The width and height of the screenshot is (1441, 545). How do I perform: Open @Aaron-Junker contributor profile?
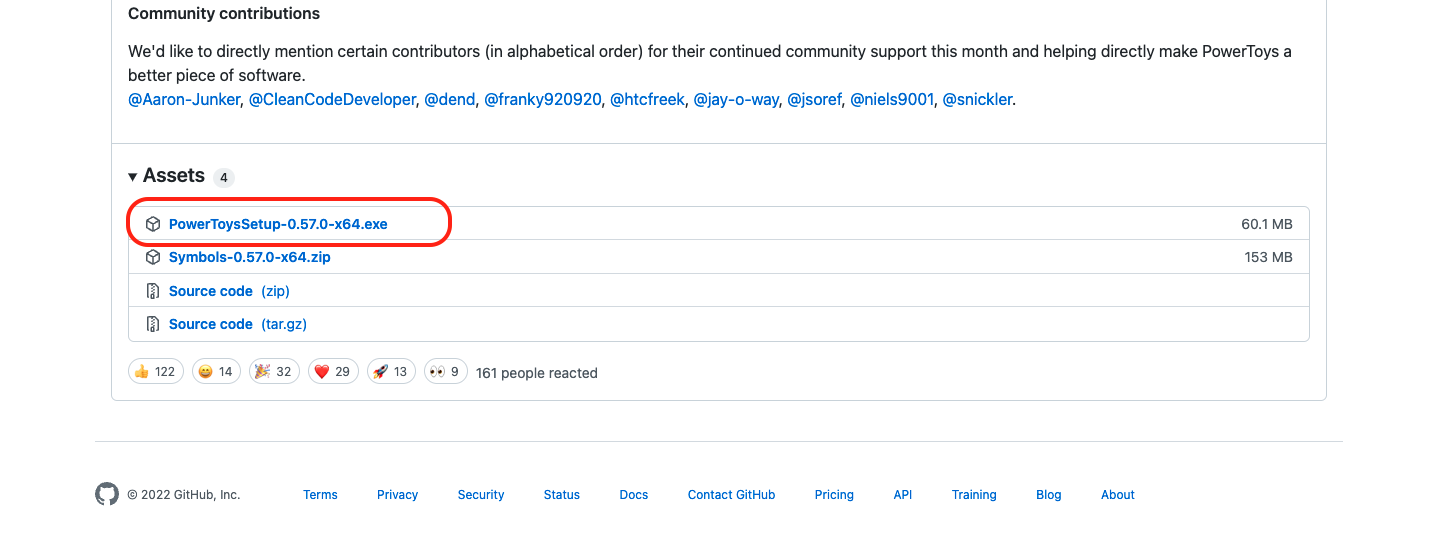[x=184, y=99]
